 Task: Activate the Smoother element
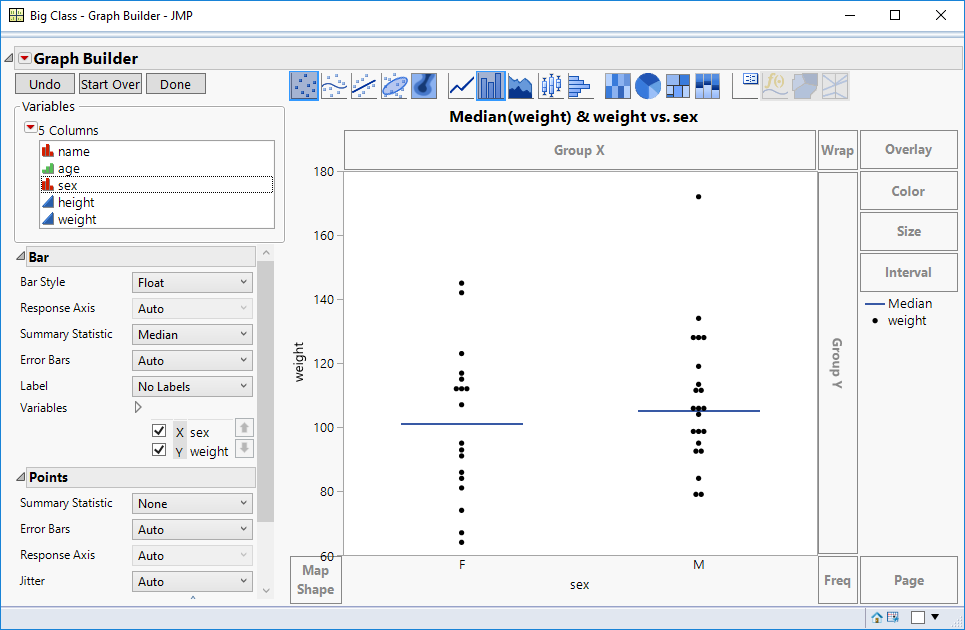click(333, 85)
